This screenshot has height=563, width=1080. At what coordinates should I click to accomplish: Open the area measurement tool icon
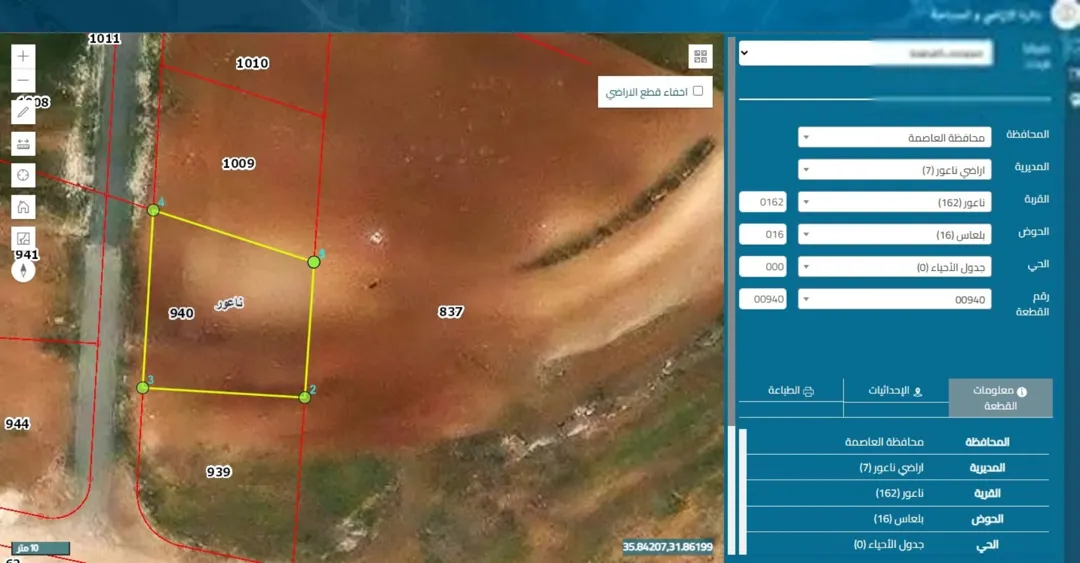pos(23,238)
